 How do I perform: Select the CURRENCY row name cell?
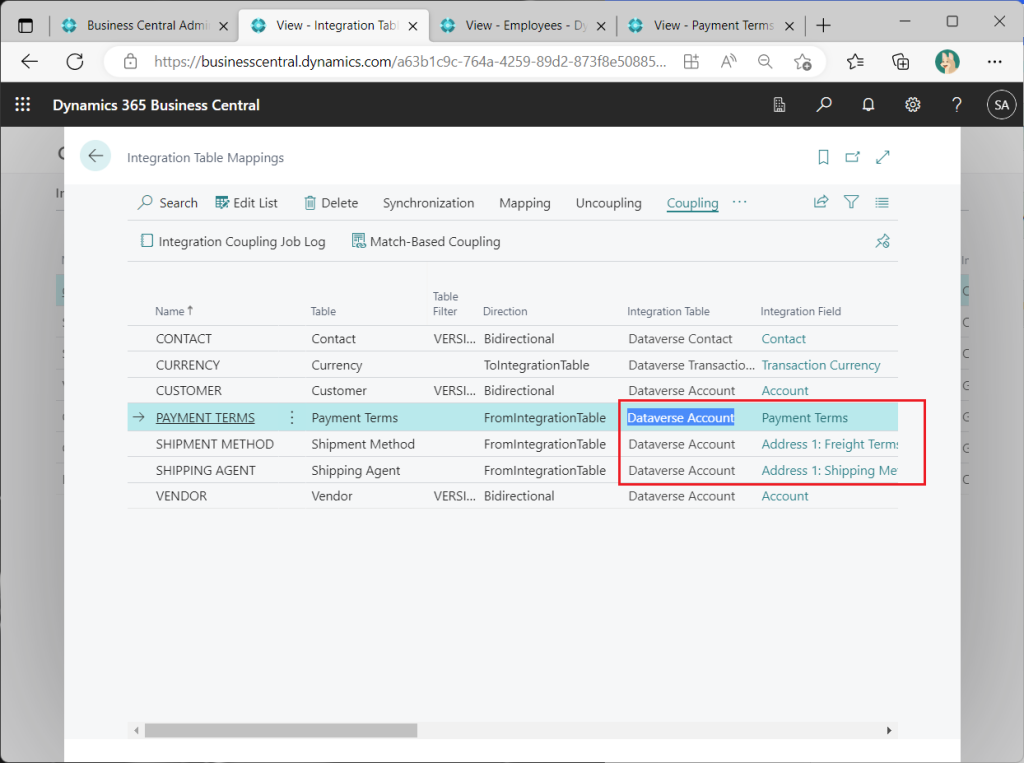(187, 365)
